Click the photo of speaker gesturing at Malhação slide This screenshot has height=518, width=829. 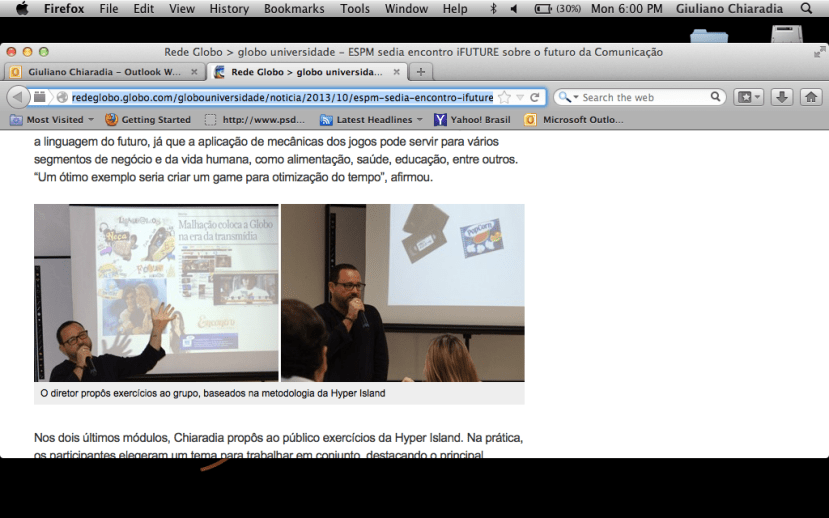(x=156, y=293)
